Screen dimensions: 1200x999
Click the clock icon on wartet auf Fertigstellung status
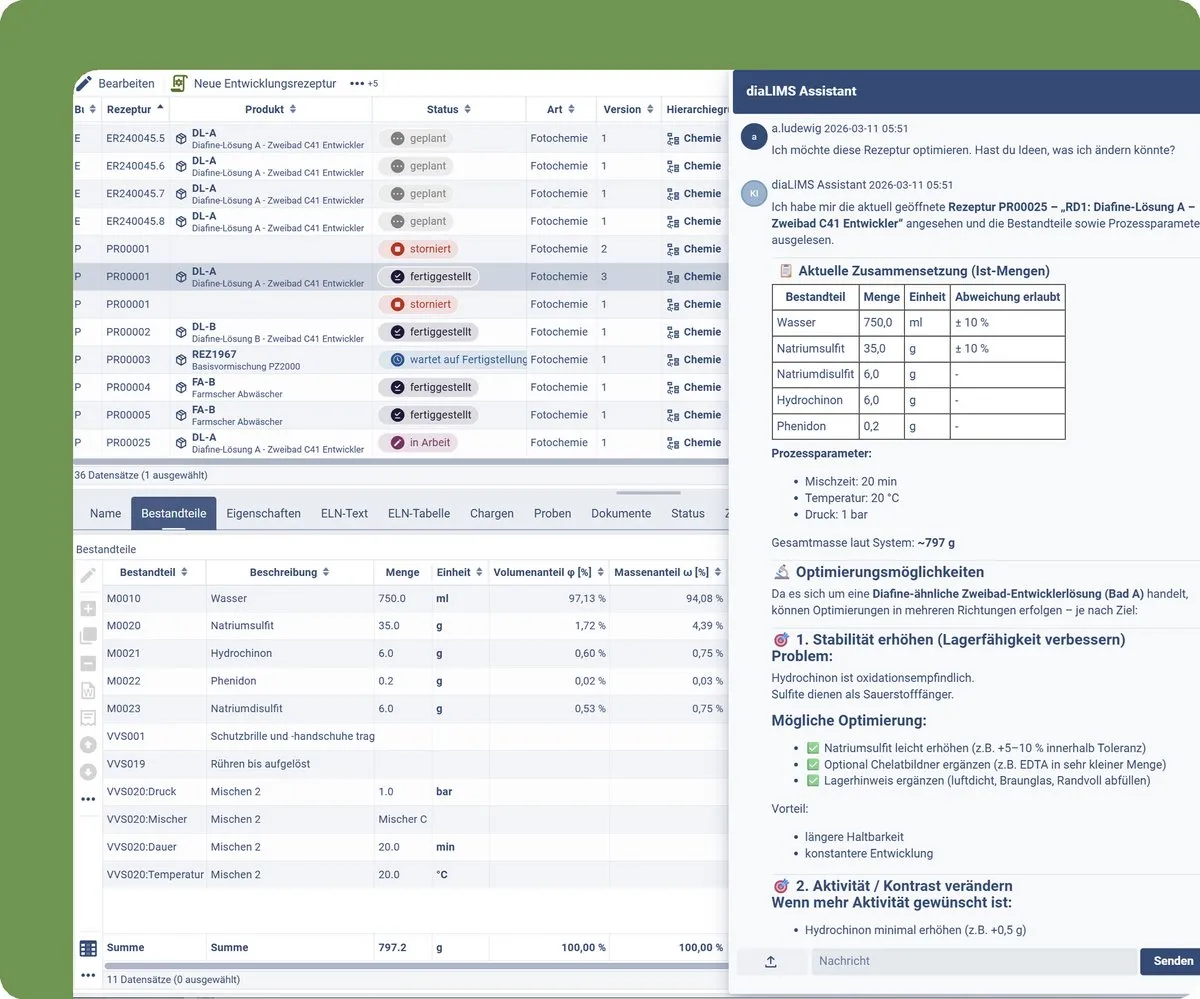(x=397, y=359)
